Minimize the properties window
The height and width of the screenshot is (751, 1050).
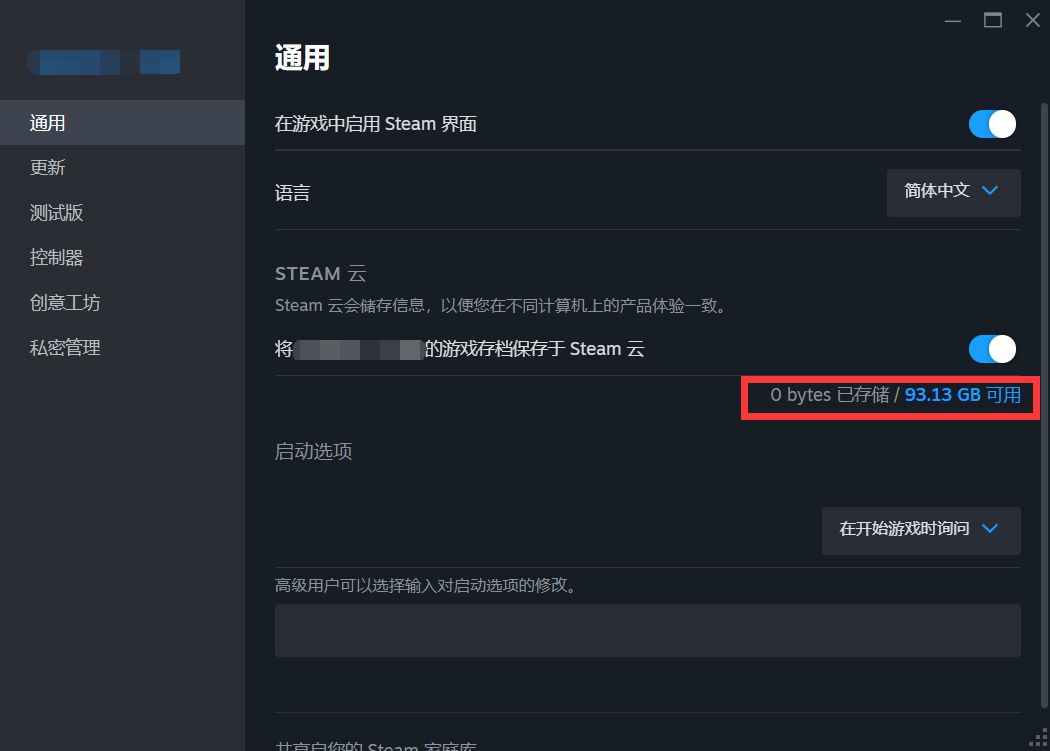point(953,21)
